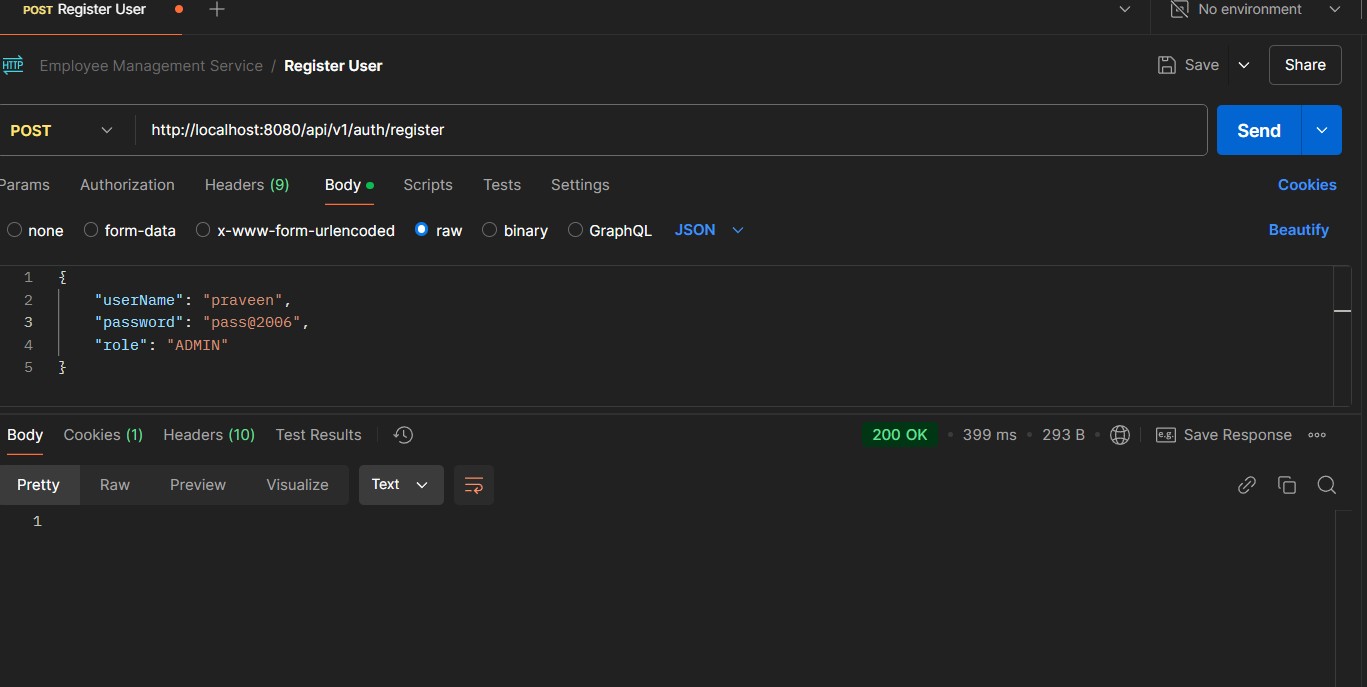The width and height of the screenshot is (1367, 687).
Task: Toggle word wrap icon in response
Action: coord(474,485)
